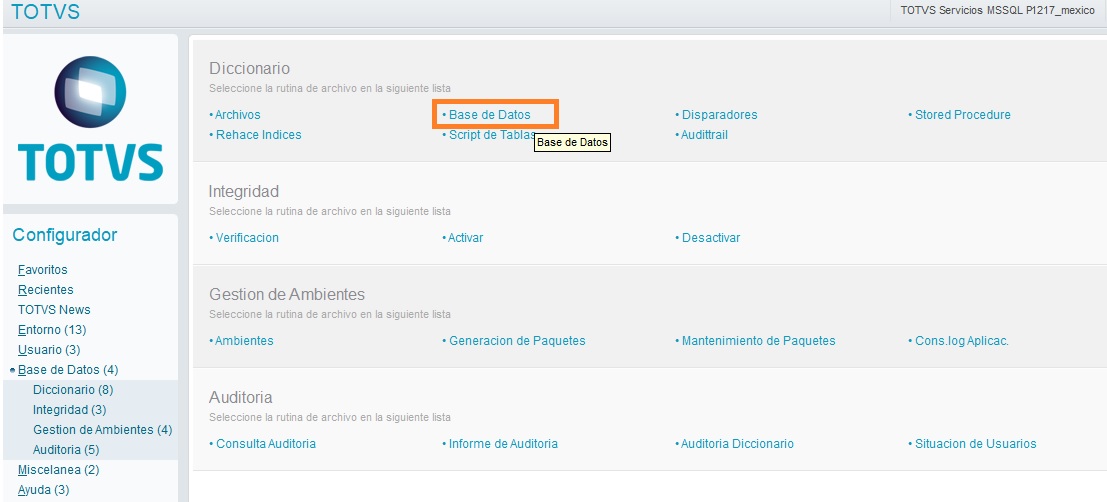Screen dimensions: 1107x502
Task: Select Favoritos in Configurador menu
Action: pyautogui.click(x=42, y=270)
